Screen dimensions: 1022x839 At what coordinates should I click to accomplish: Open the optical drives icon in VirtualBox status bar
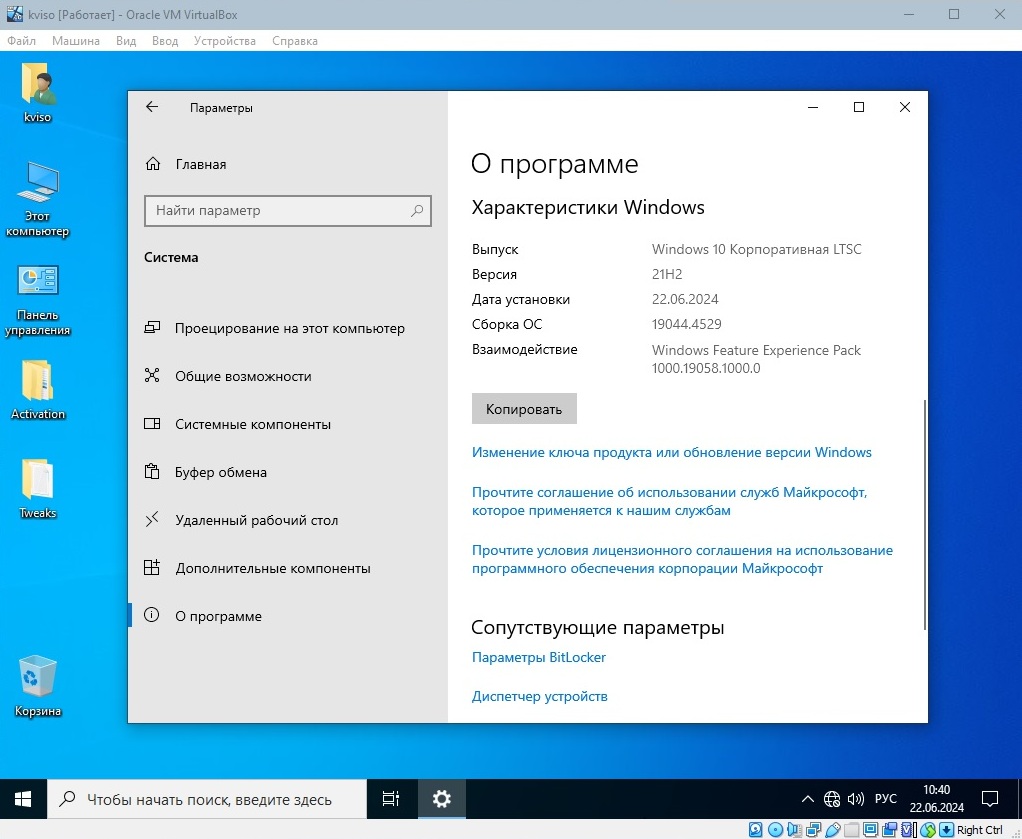click(x=774, y=830)
